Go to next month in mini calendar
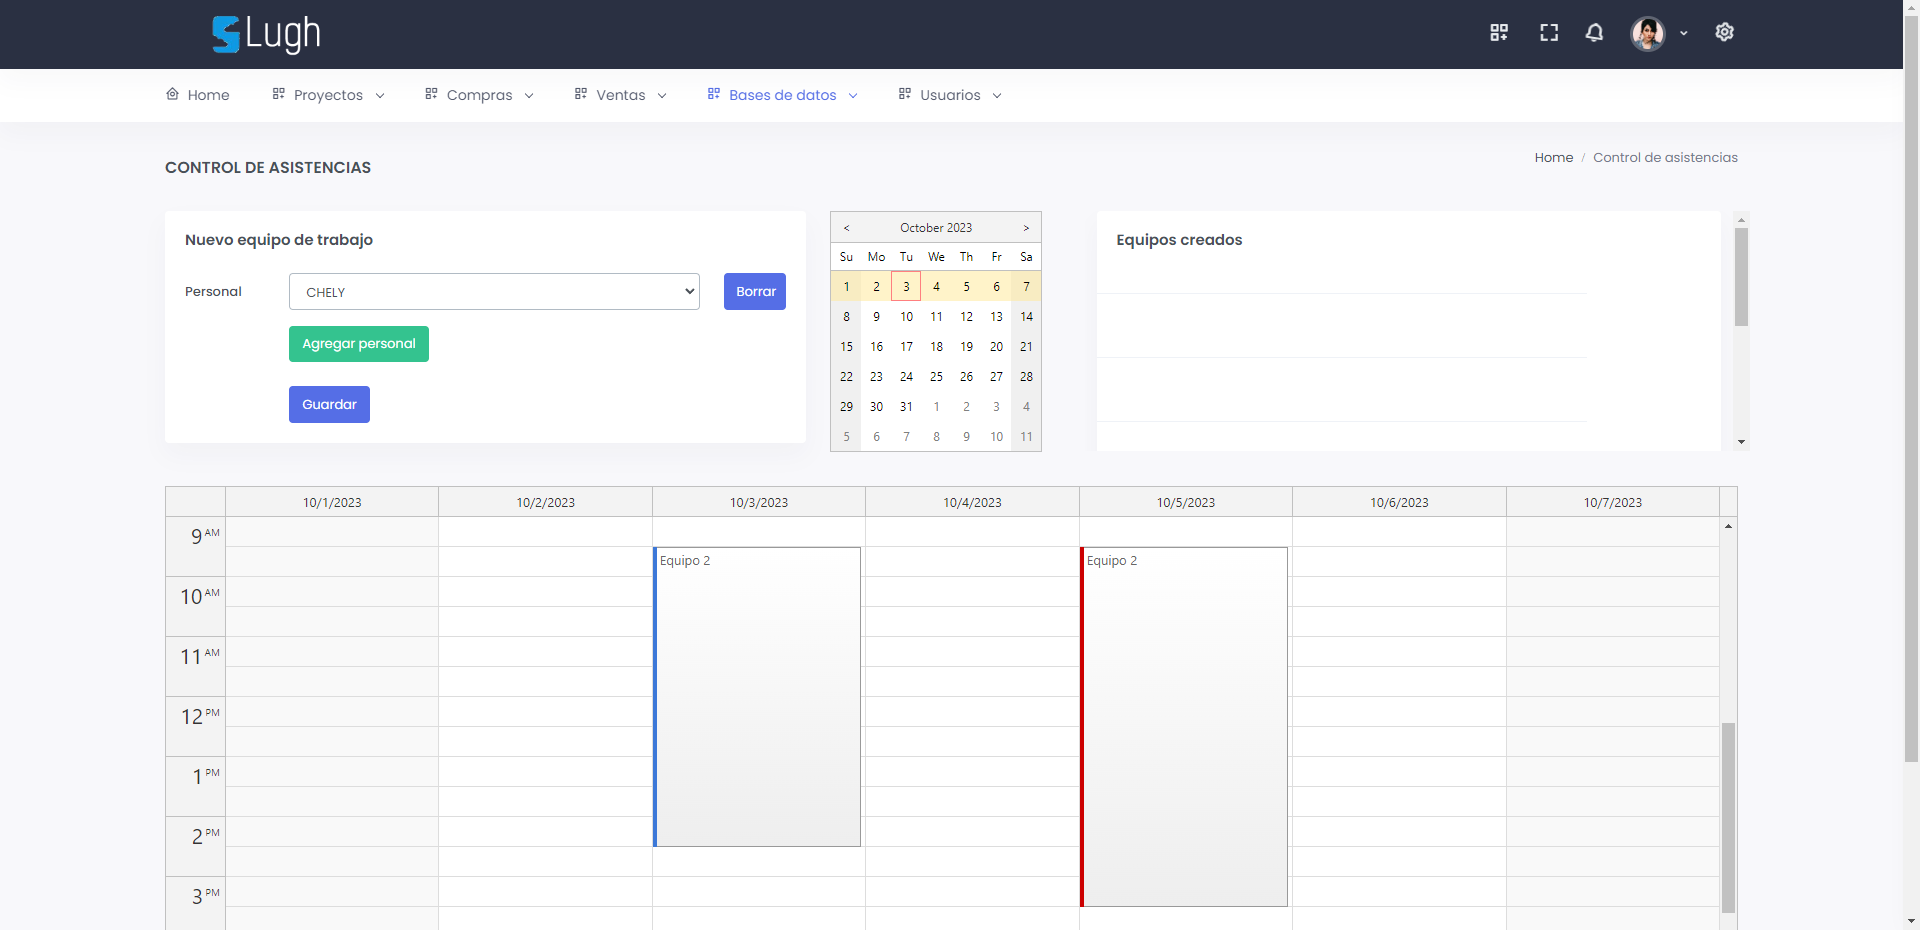Screen dimensions: 1920x930 (x=1026, y=228)
